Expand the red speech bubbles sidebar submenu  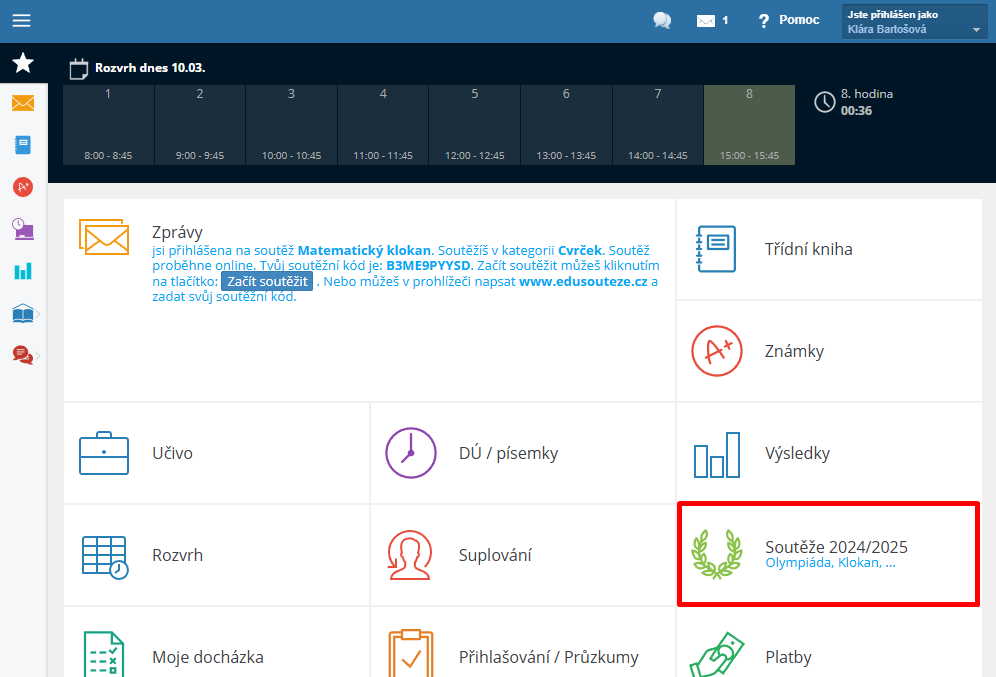coord(24,354)
